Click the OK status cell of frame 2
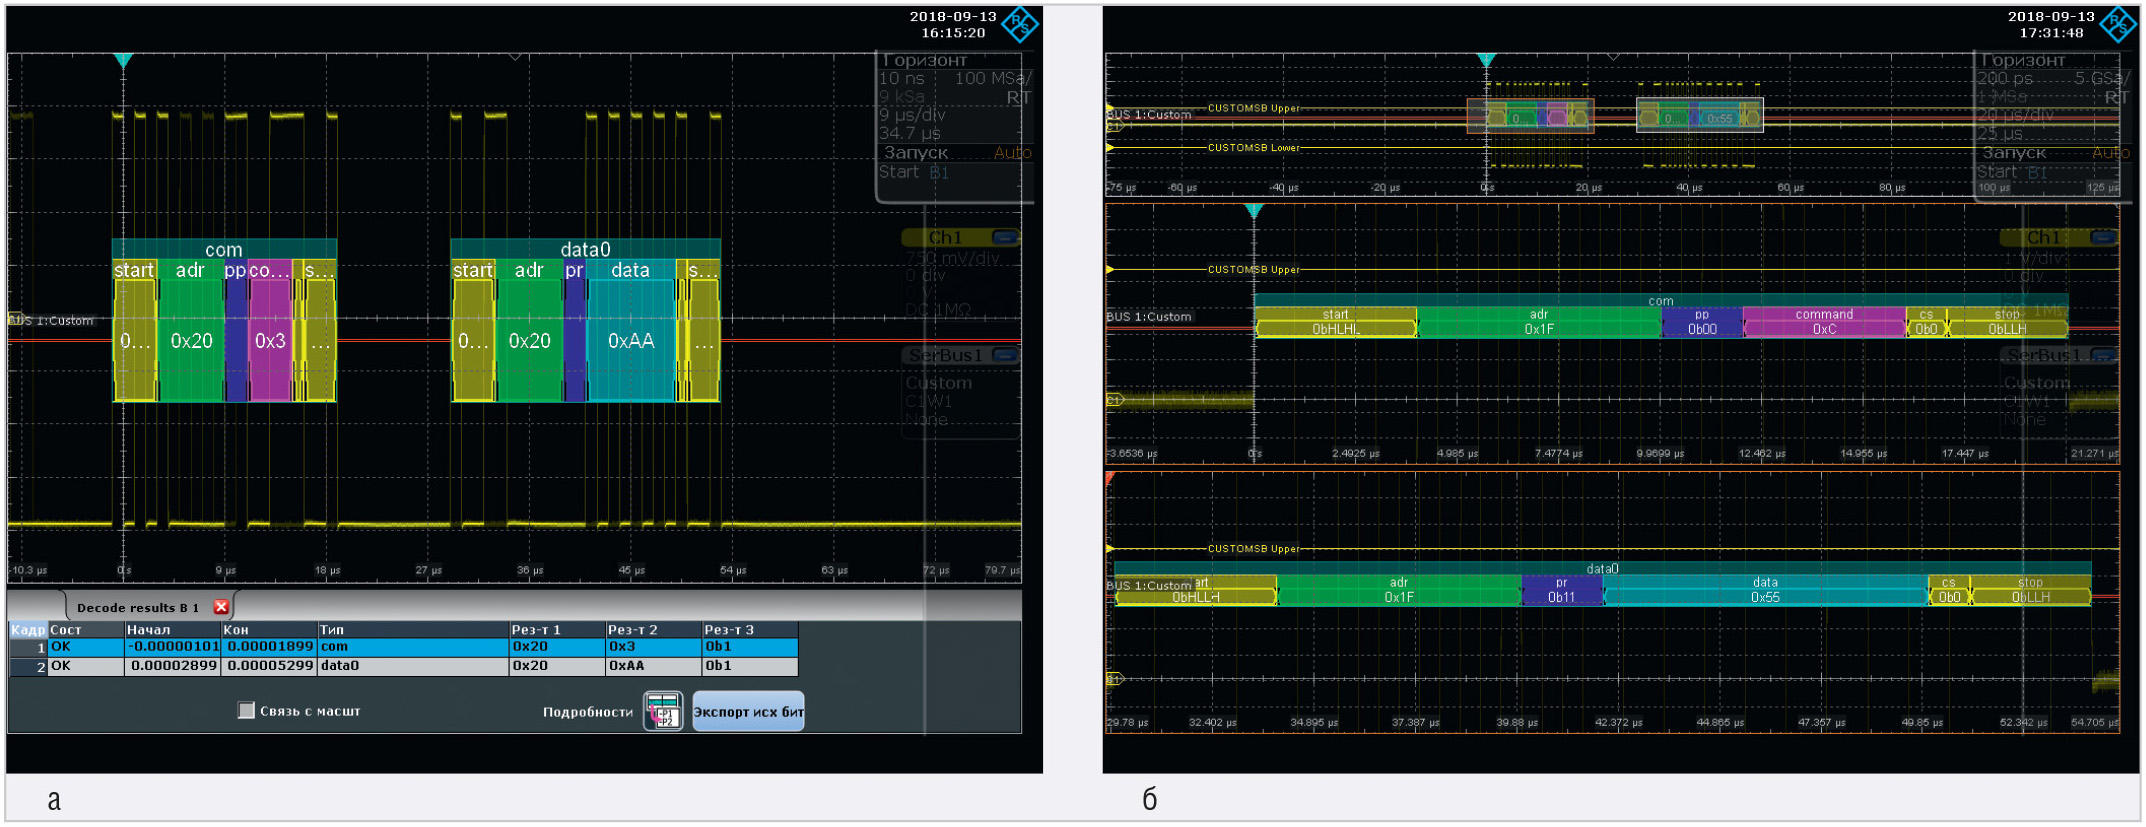This screenshot has height=827, width=2146. click(x=85, y=666)
